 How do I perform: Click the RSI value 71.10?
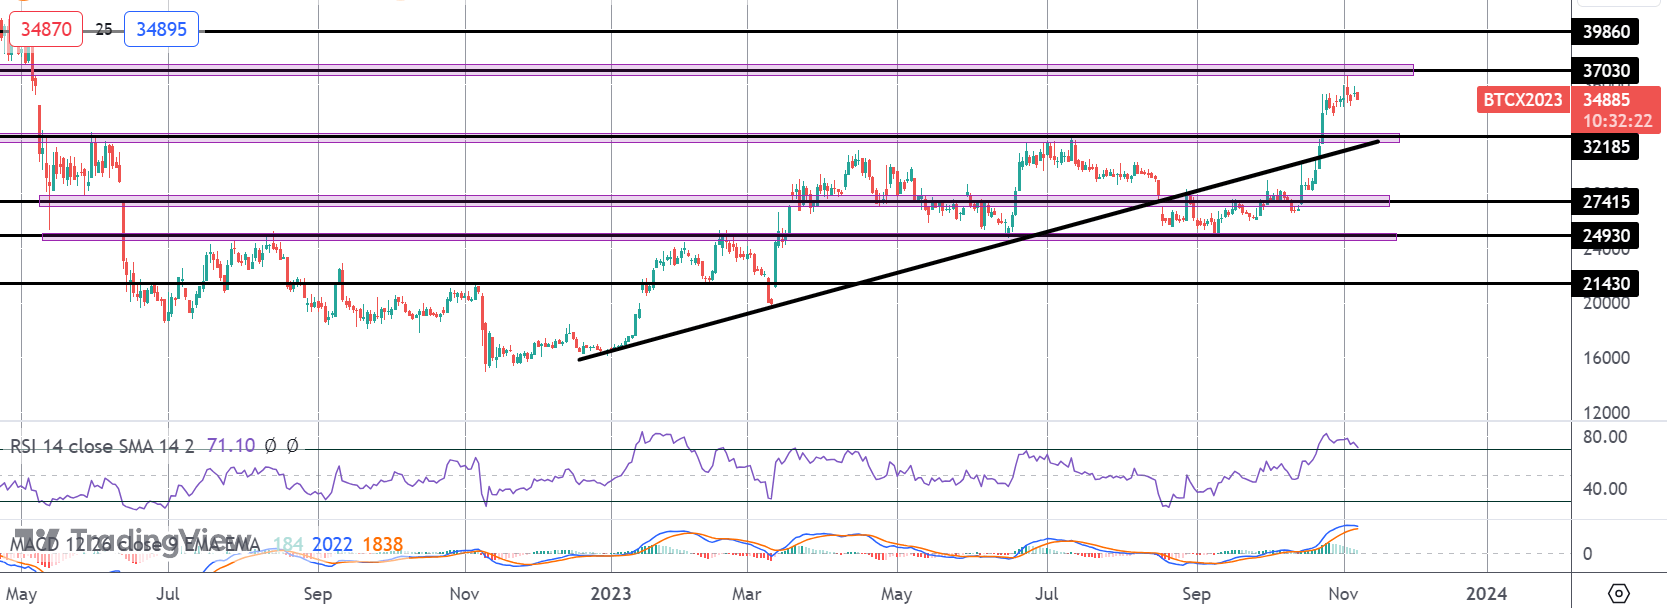point(231,446)
